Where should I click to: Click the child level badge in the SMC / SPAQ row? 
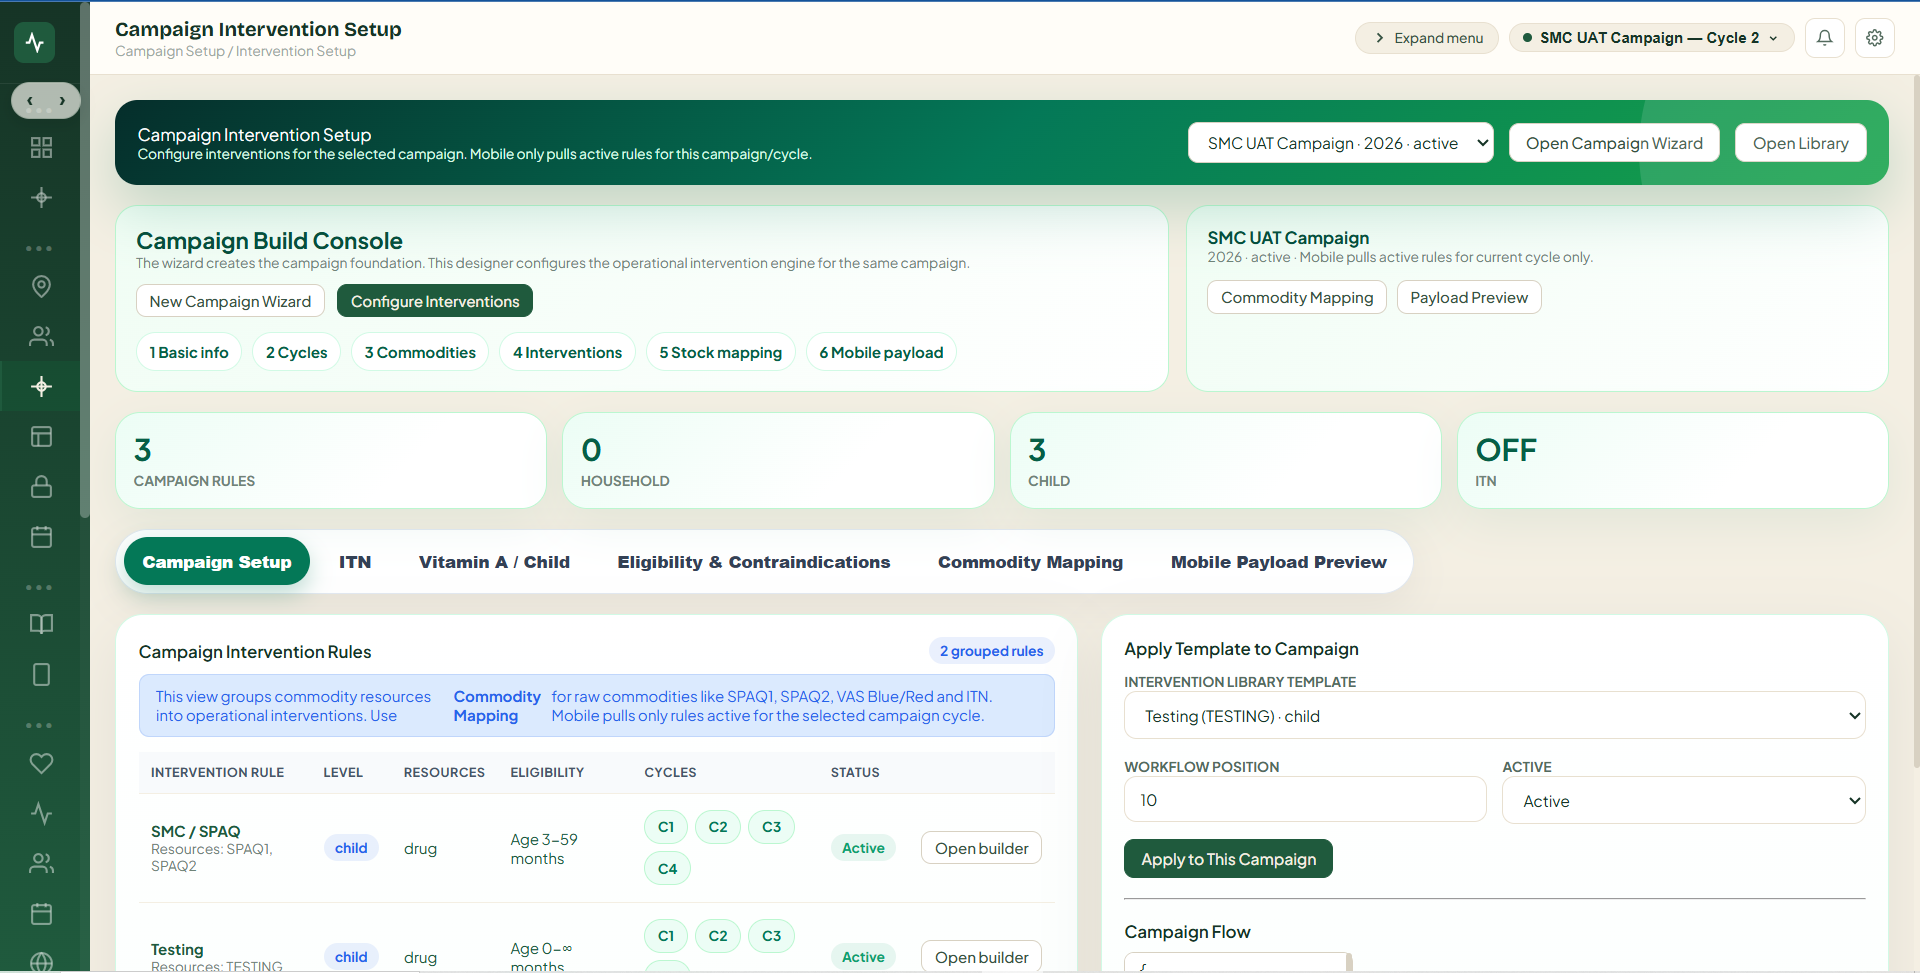(x=351, y=848)
